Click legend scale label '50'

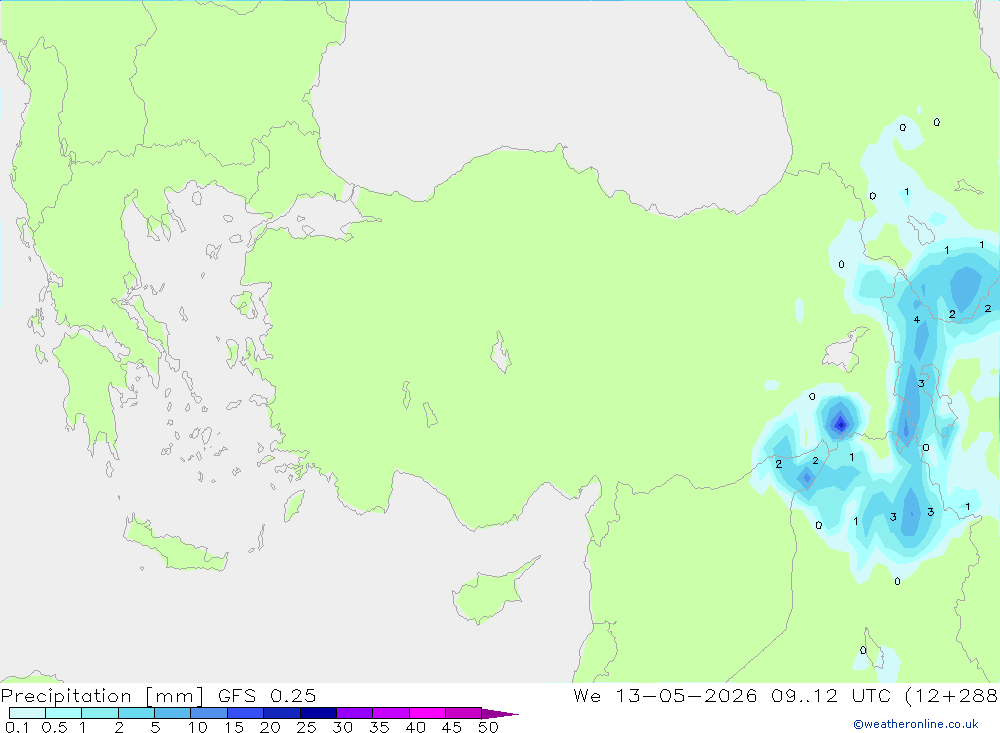(x=488, y=727)
